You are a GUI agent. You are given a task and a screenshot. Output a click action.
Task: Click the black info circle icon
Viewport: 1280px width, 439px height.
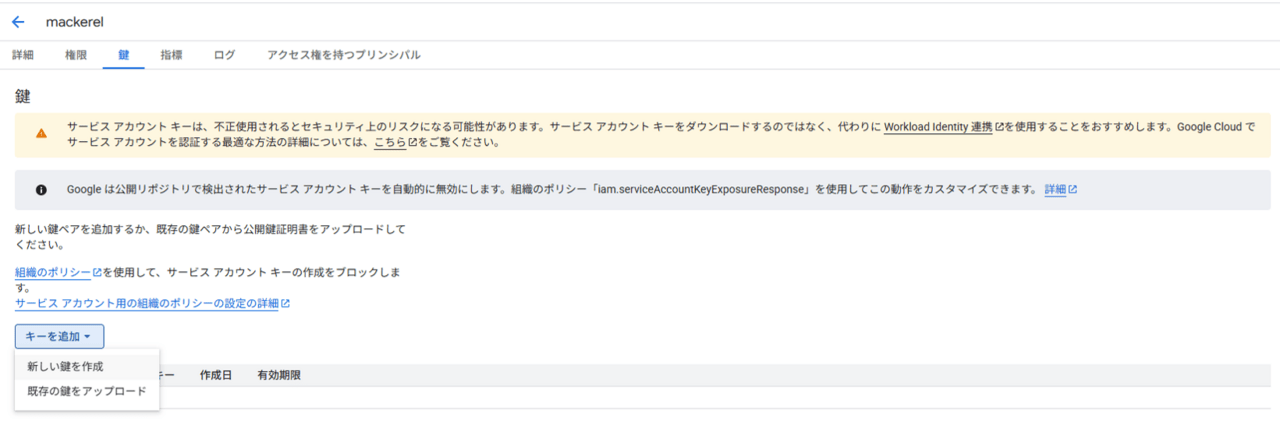click(x=41, y=189)
